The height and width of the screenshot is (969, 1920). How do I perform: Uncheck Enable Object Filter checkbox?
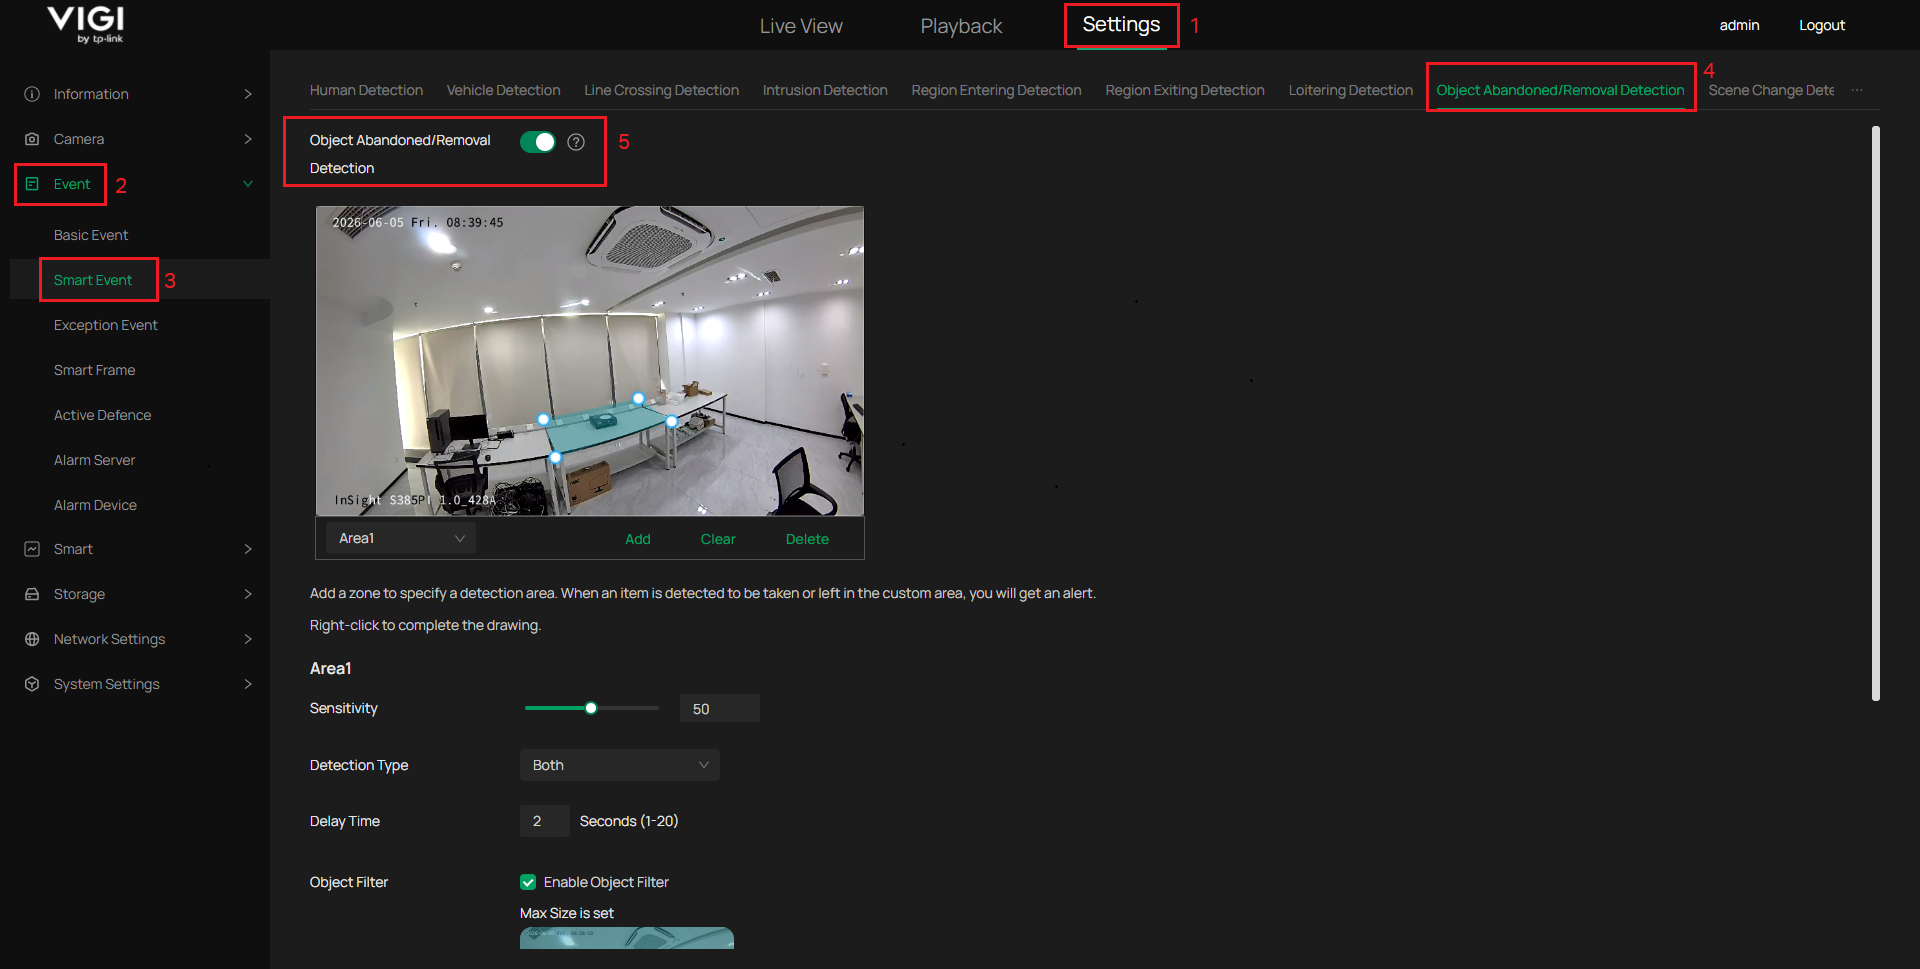tap(528, 882)
